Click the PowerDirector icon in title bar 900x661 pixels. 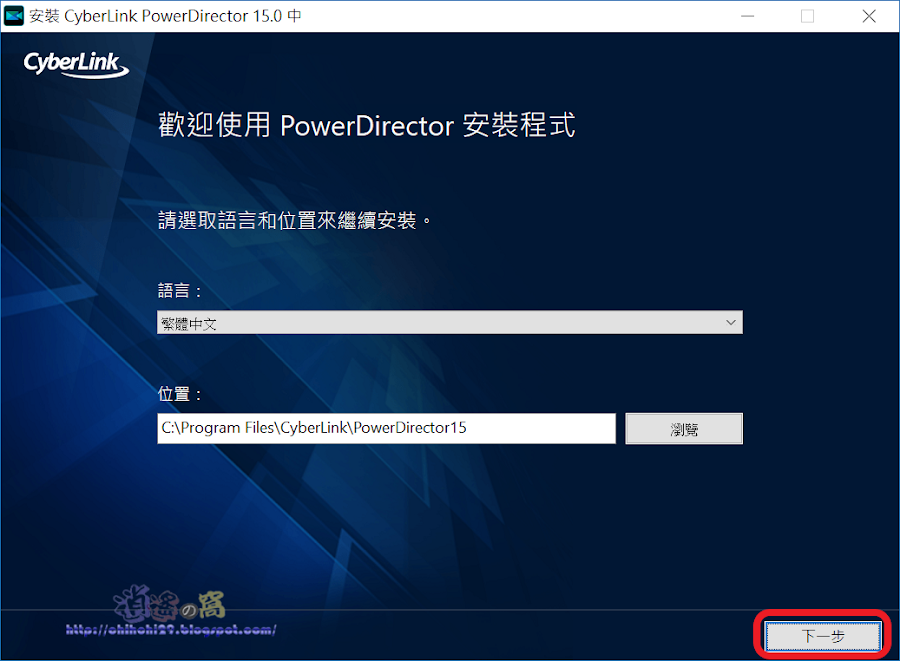(x=14, y=15)
